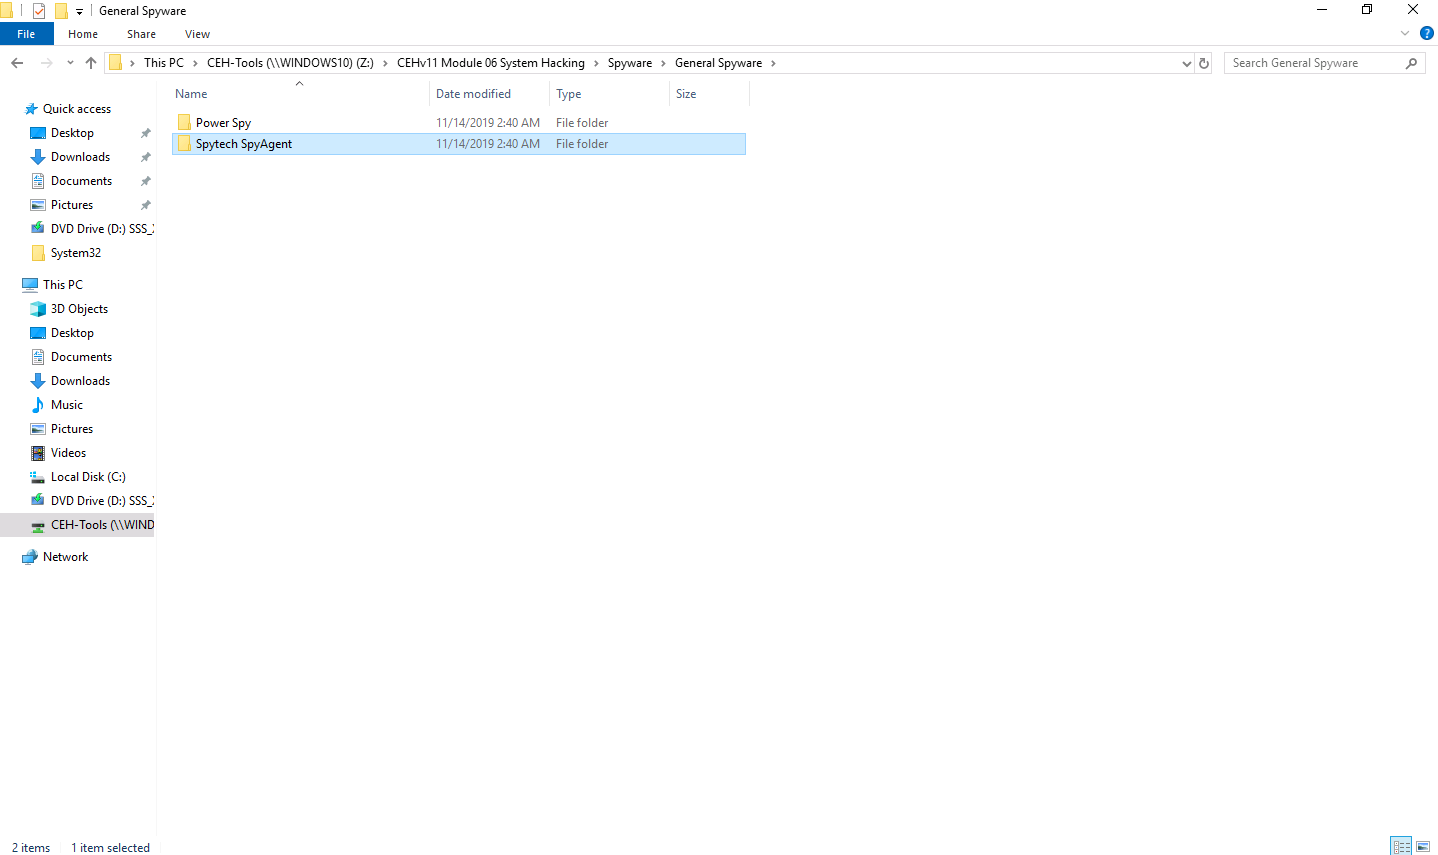Viewport: 1438px width, 855px height.
Task: Click the Properties quick access toolbar icon
Action: [x=39, y=11]
